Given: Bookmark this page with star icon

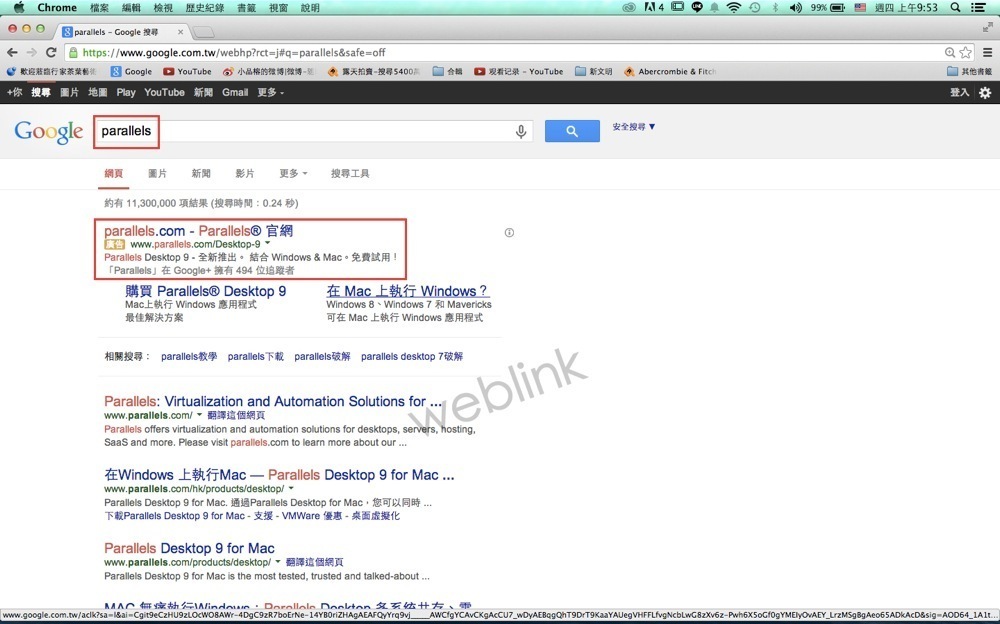Looking at the screenshot, I should [966, 52].
